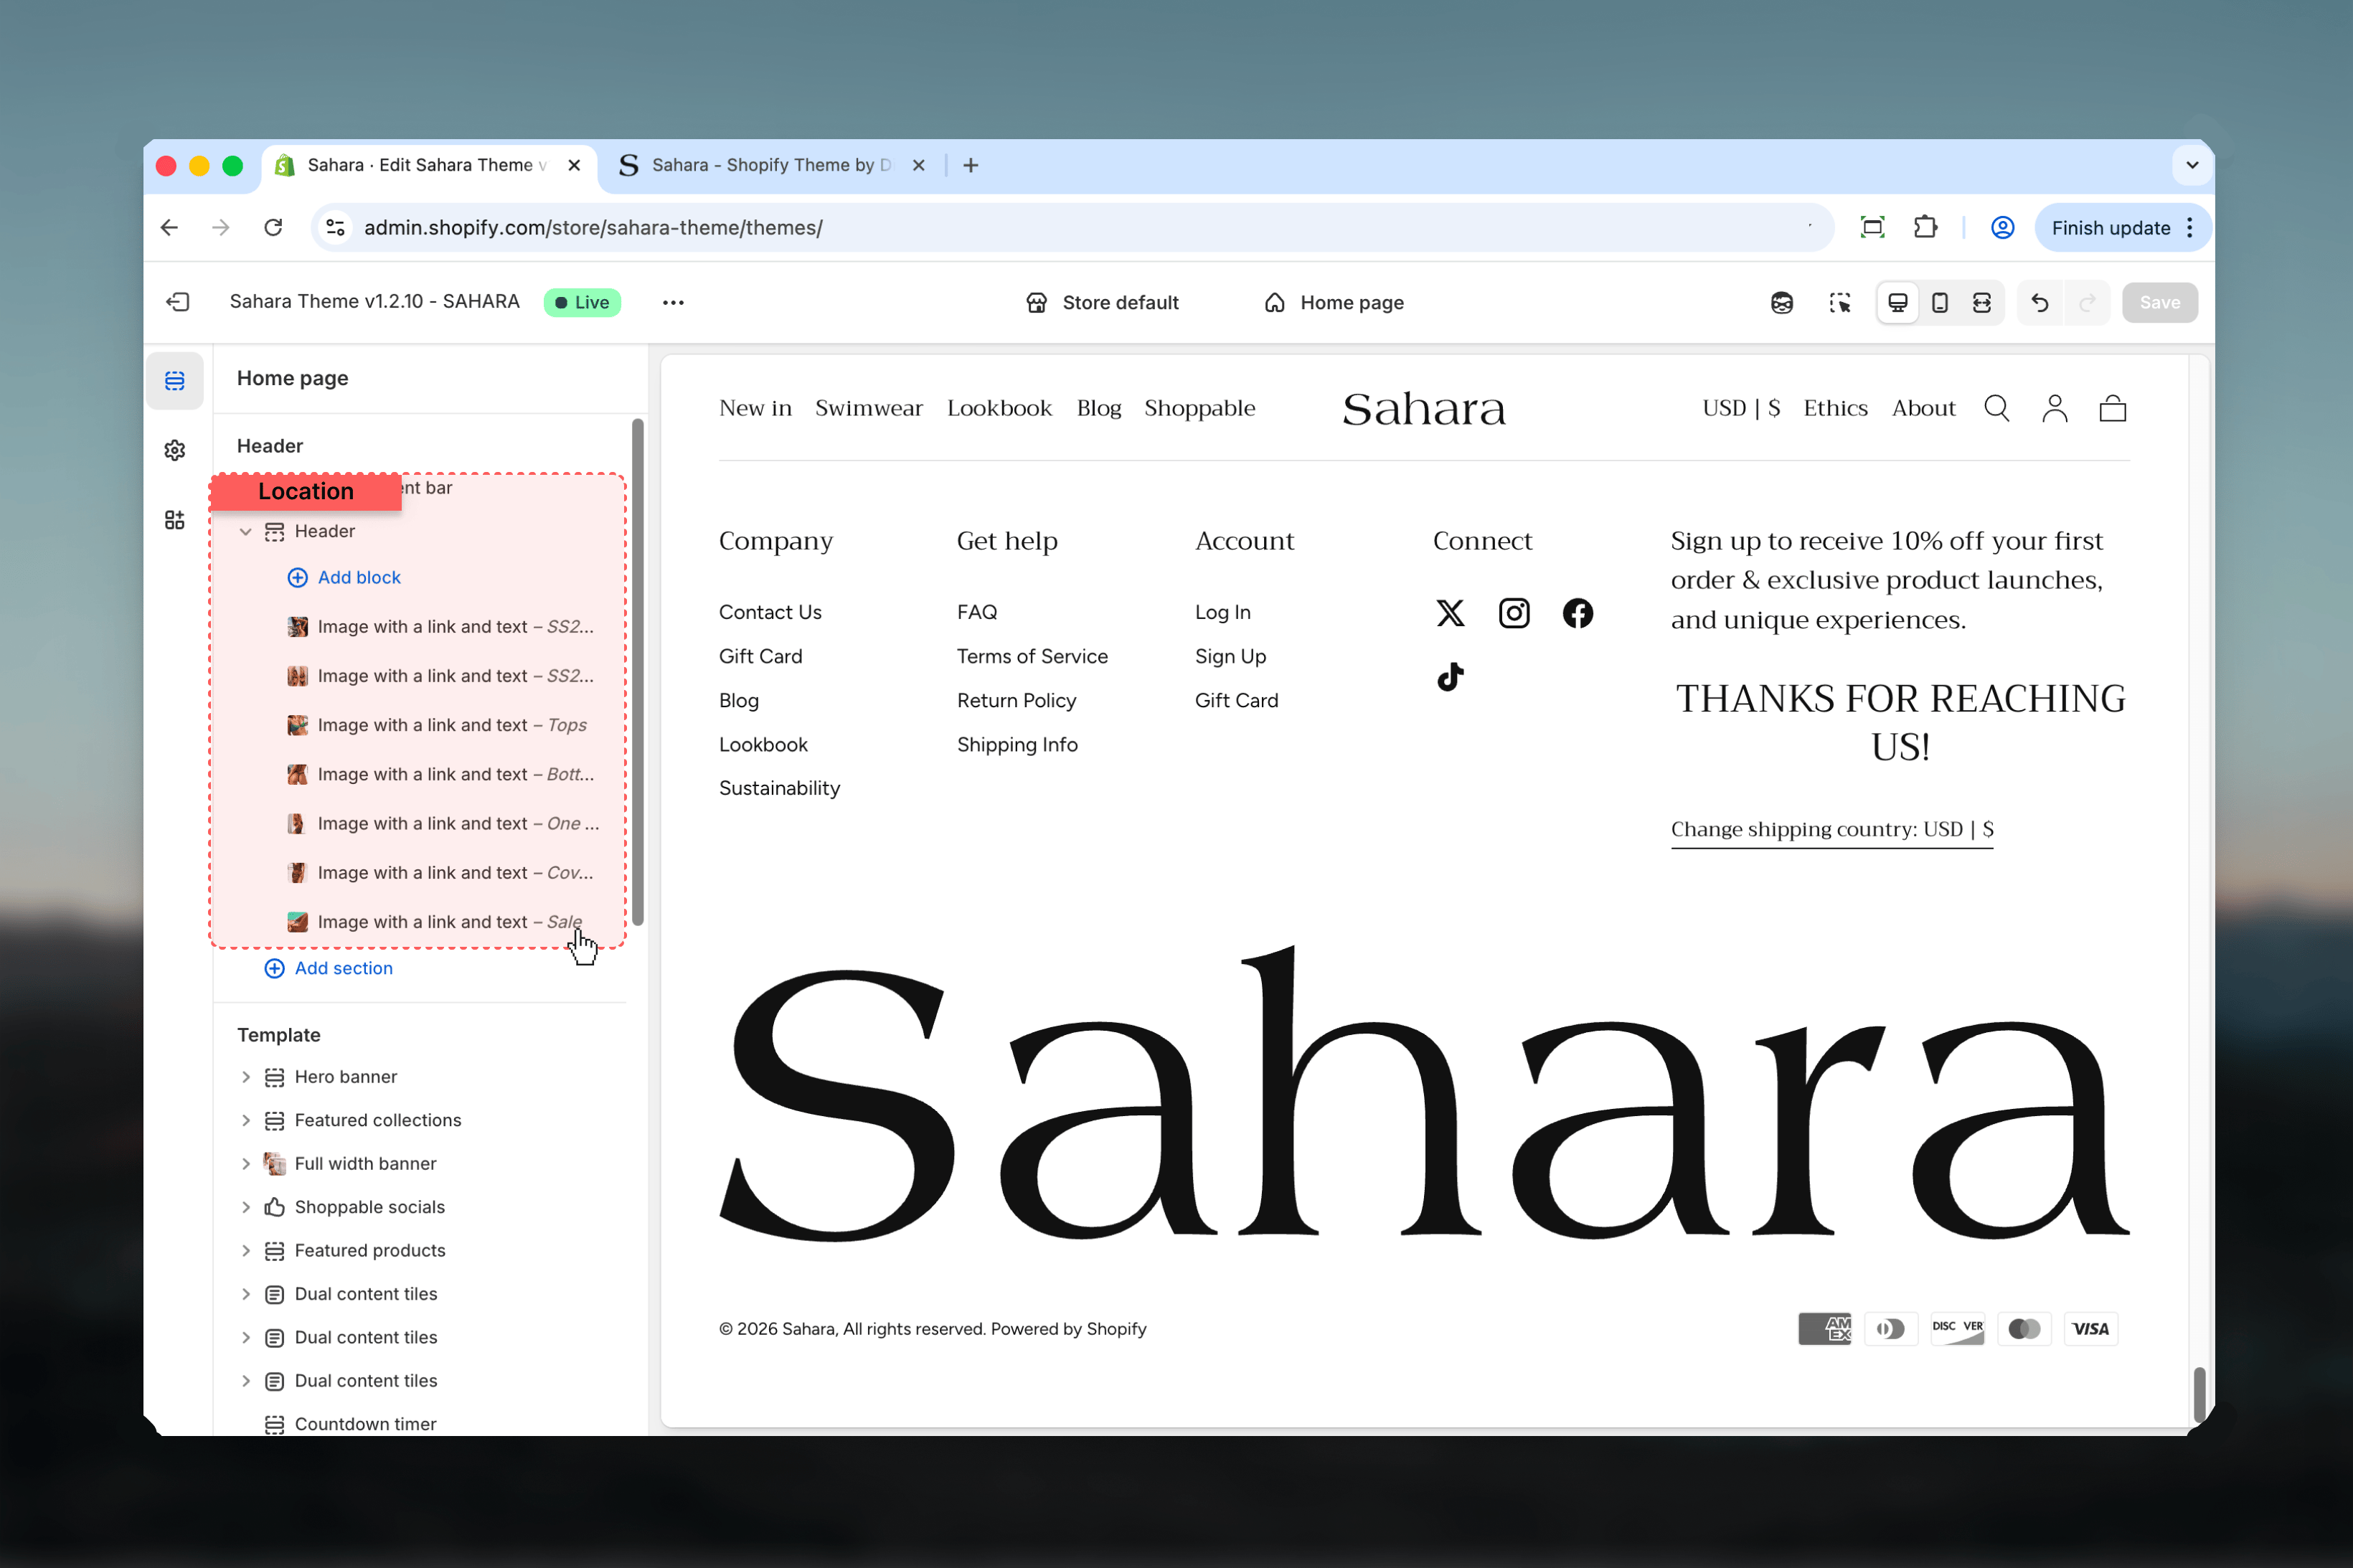Open the browser extensions puzzle icon
The width and height of the screenshot is (2353, 1568).
(x=1925, y=228)
